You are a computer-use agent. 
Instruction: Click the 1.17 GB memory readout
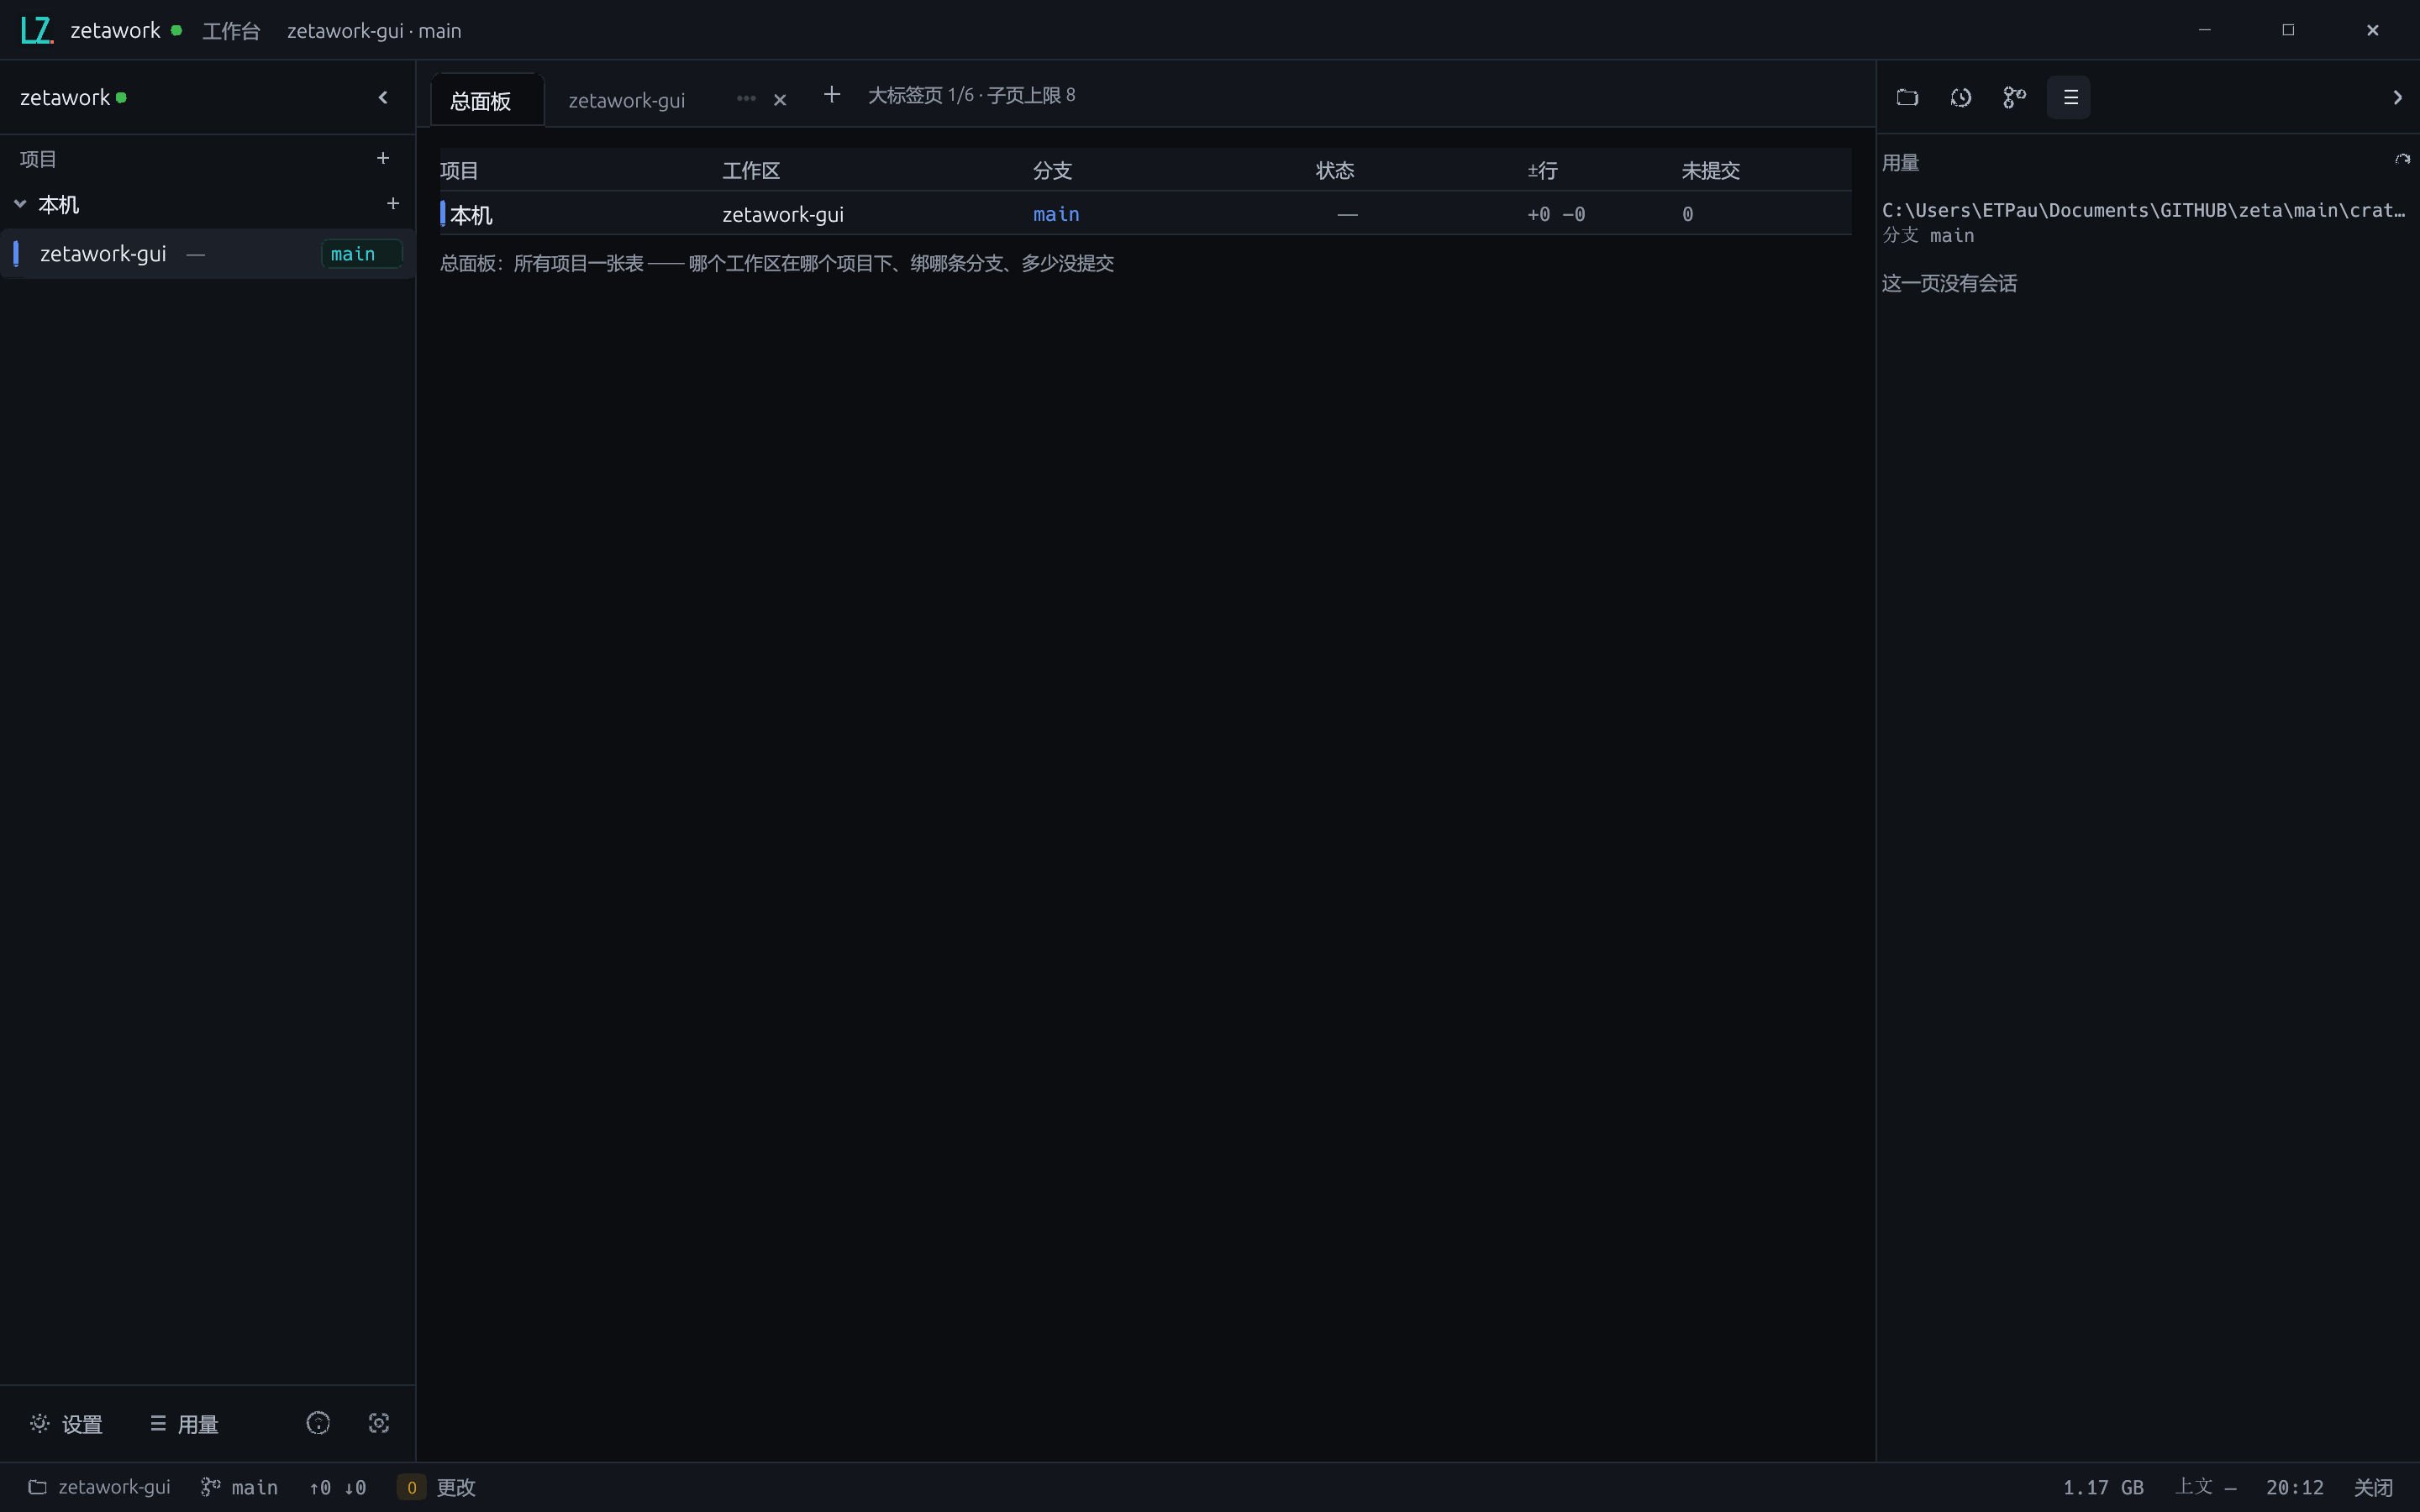[x=2103, y=1487]
